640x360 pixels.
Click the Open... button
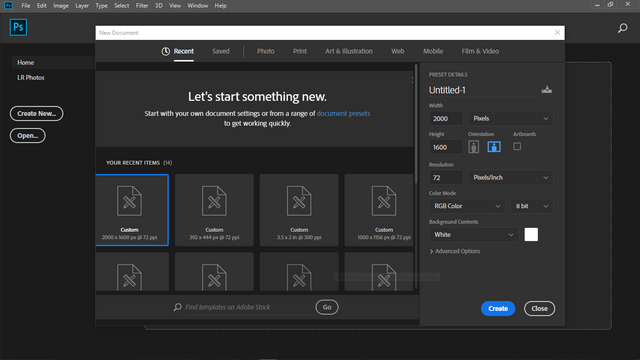pos(27,136)
